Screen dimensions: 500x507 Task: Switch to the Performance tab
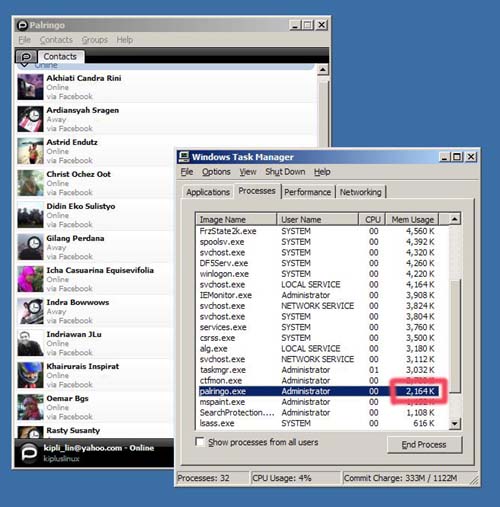(x=308, y=192)
